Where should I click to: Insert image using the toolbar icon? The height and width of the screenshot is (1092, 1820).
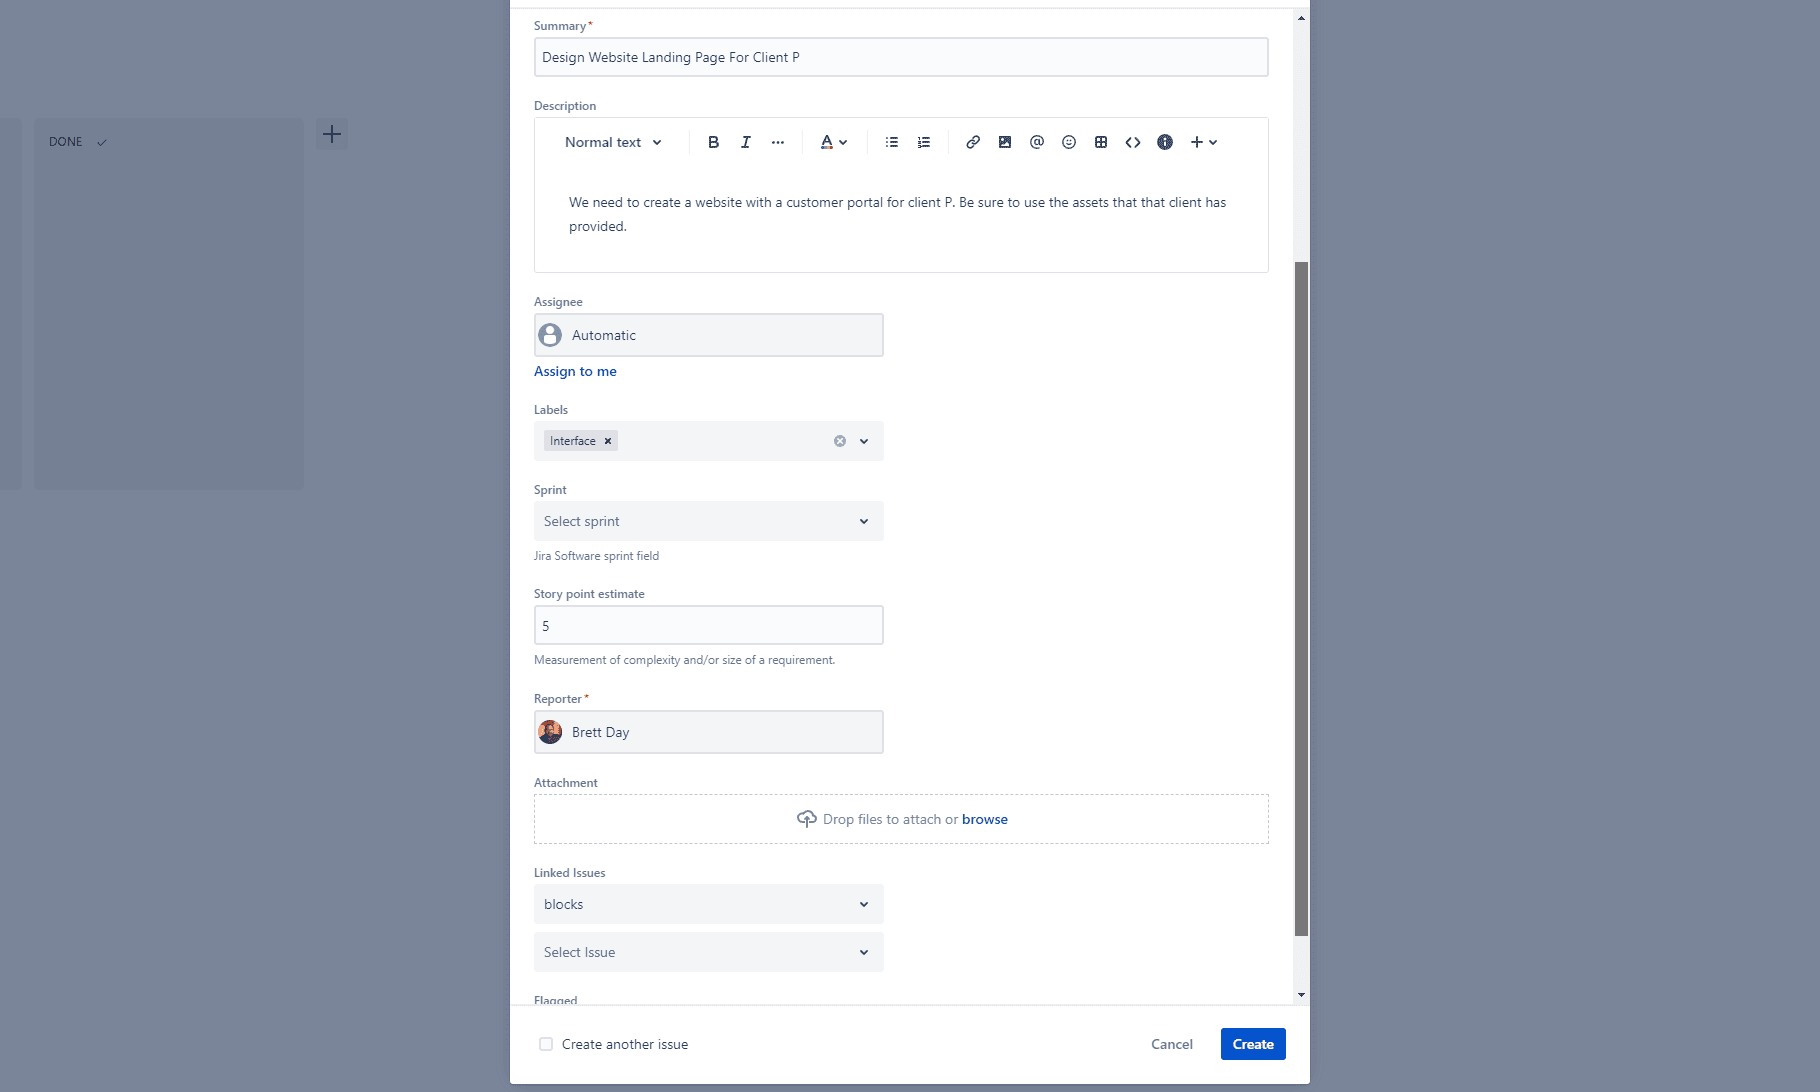point(1004,142)
